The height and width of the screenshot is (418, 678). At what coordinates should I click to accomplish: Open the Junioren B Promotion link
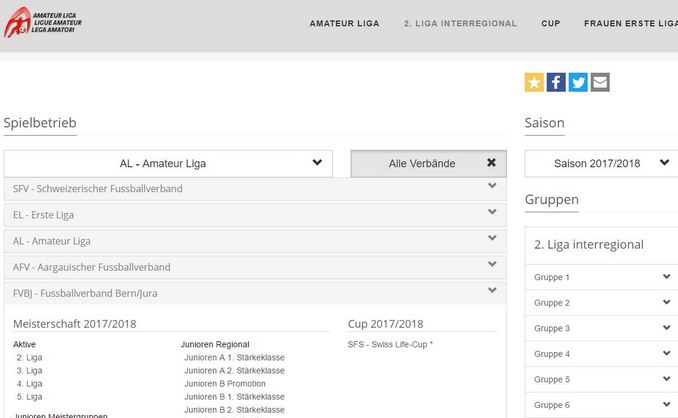point(225,384)
